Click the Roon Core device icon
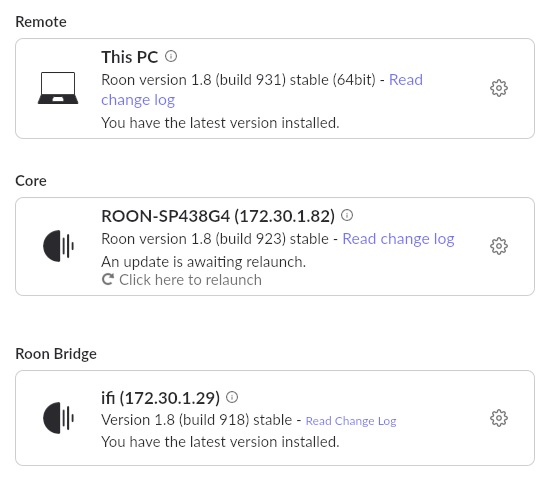Image resolution: width=557 pixels, height=492 pixels. coord(58,246)
